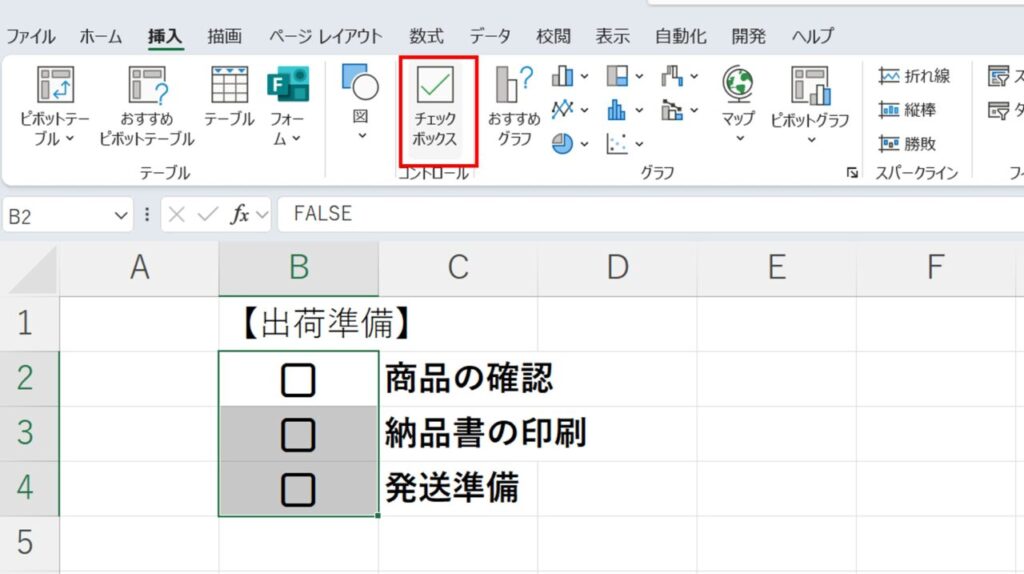Insert hierarchy treemap chart
The width and height of the screenshot is (1024, 574).
(x=617, y=76)
